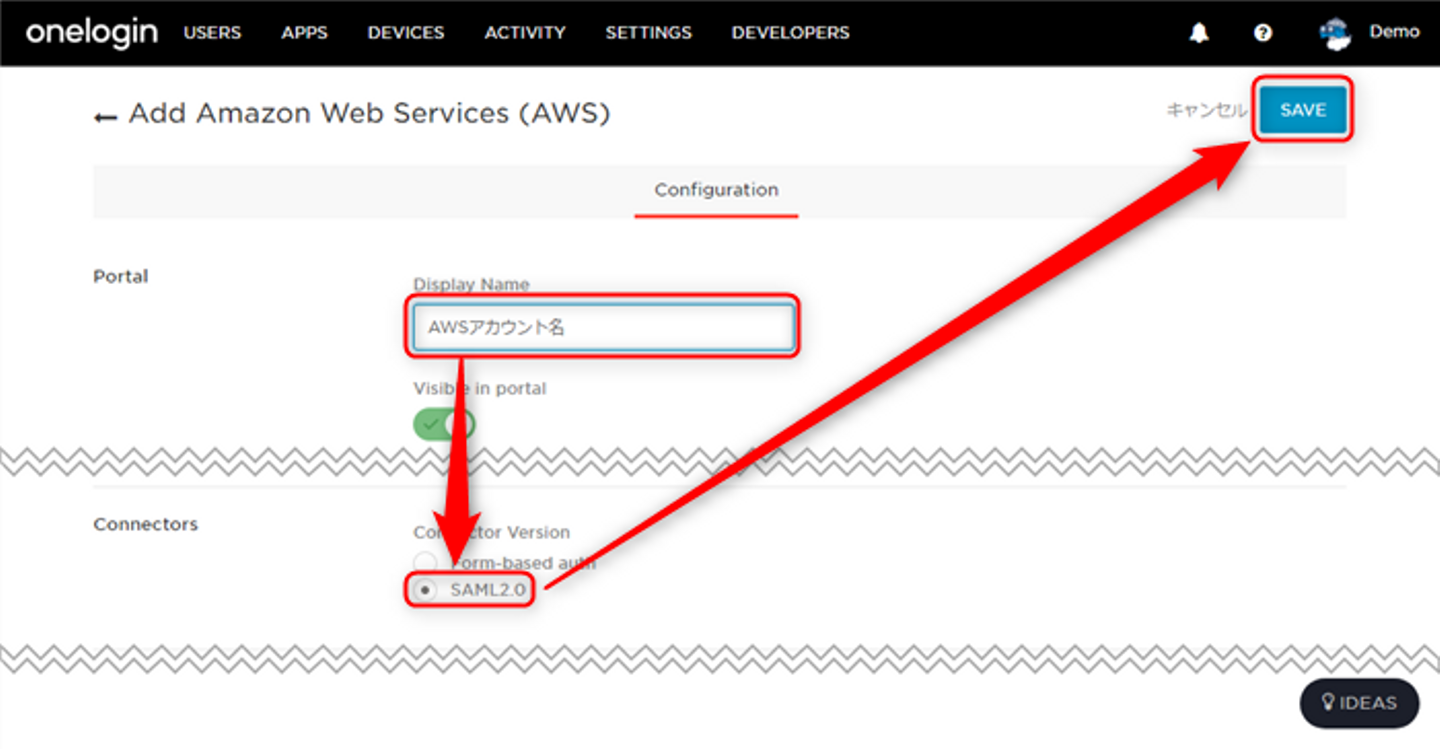The width and height of the screenshot is (1440, 749).
Task: Open the IDEAS button
Action: [x=1359, y=703]
